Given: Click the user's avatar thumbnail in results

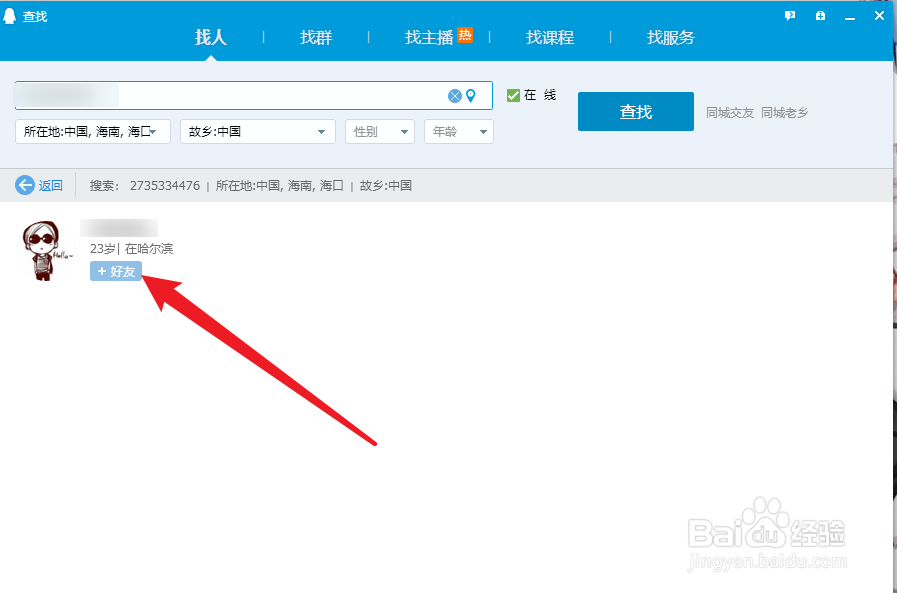Looking at the screenshot, I should [x=44, y=250].
